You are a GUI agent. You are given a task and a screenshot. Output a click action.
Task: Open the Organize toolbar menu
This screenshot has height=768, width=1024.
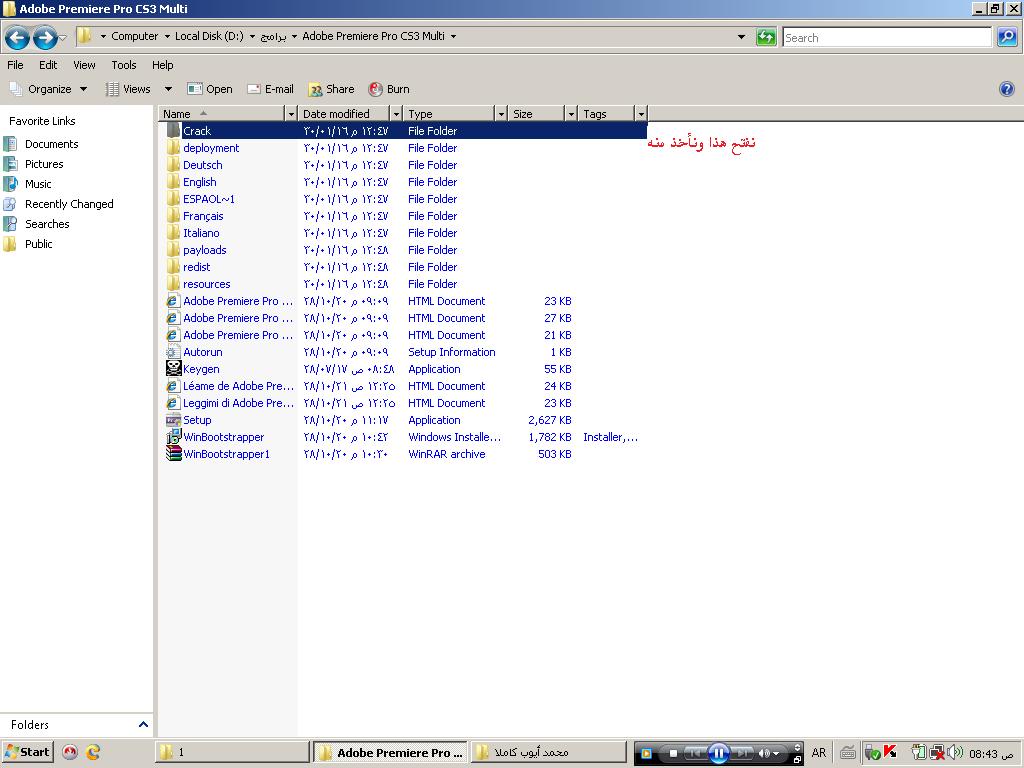[x=48, y=89]
